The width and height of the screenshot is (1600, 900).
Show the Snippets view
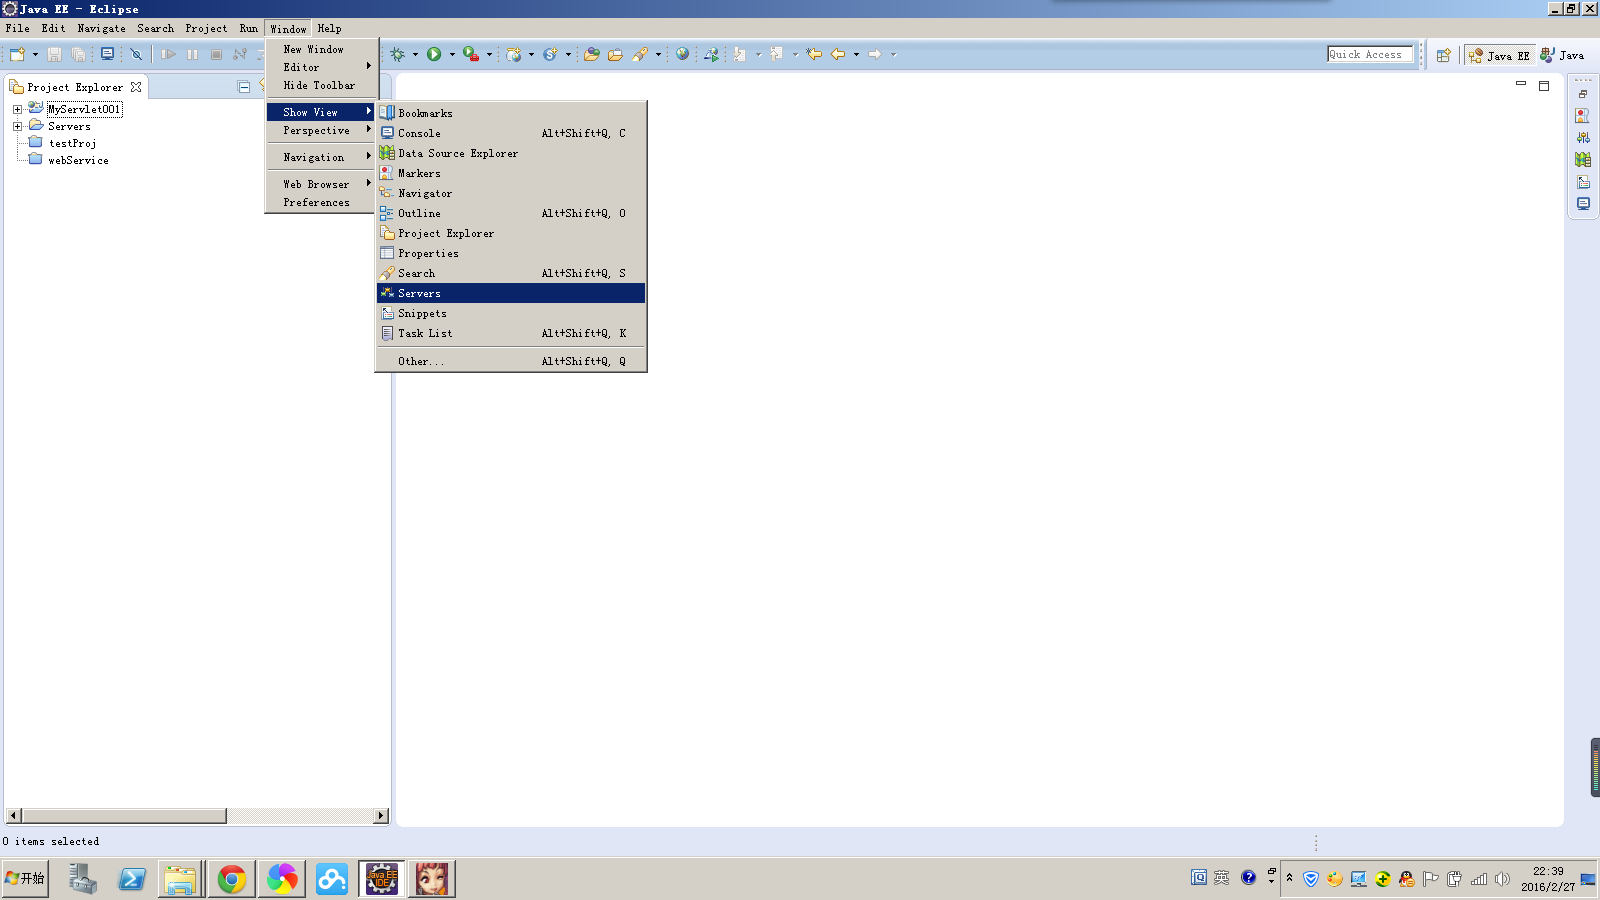click(511, 313)
